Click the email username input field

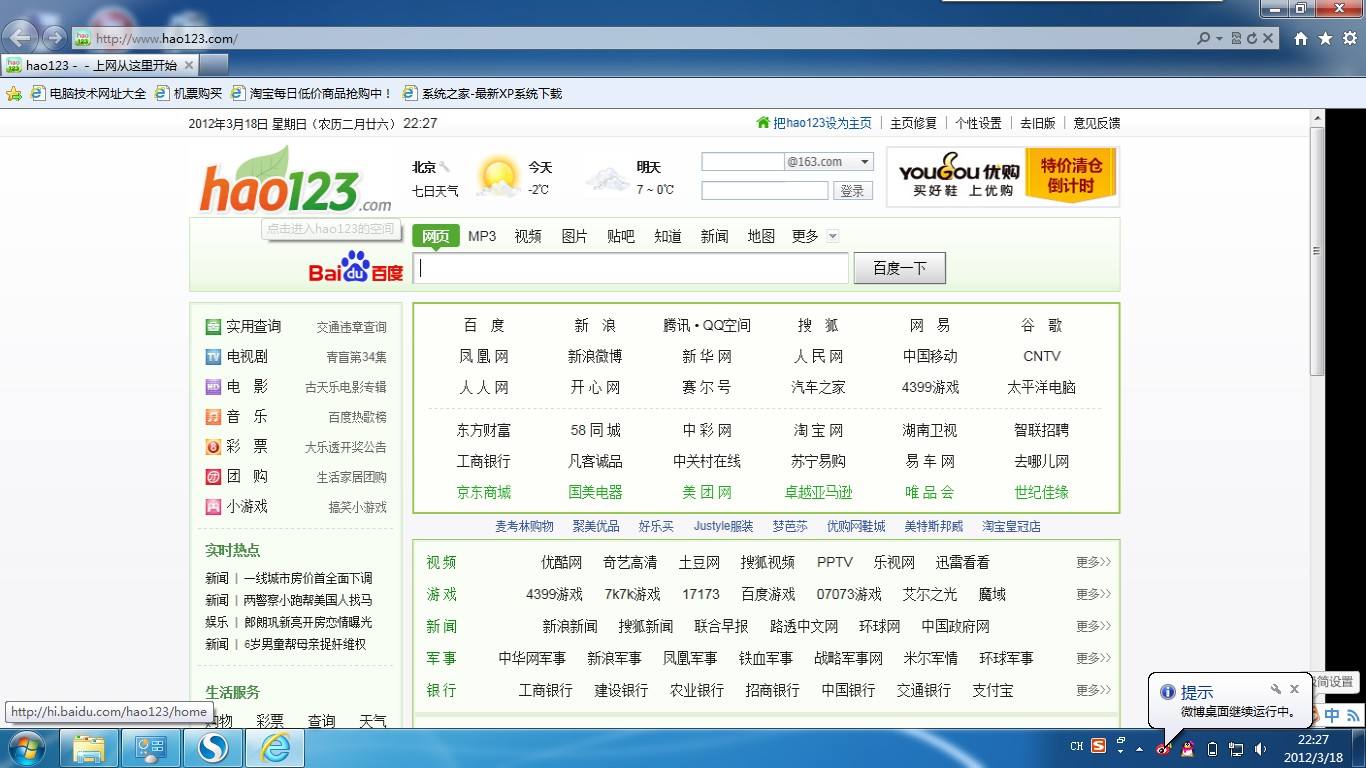point(743,161)
